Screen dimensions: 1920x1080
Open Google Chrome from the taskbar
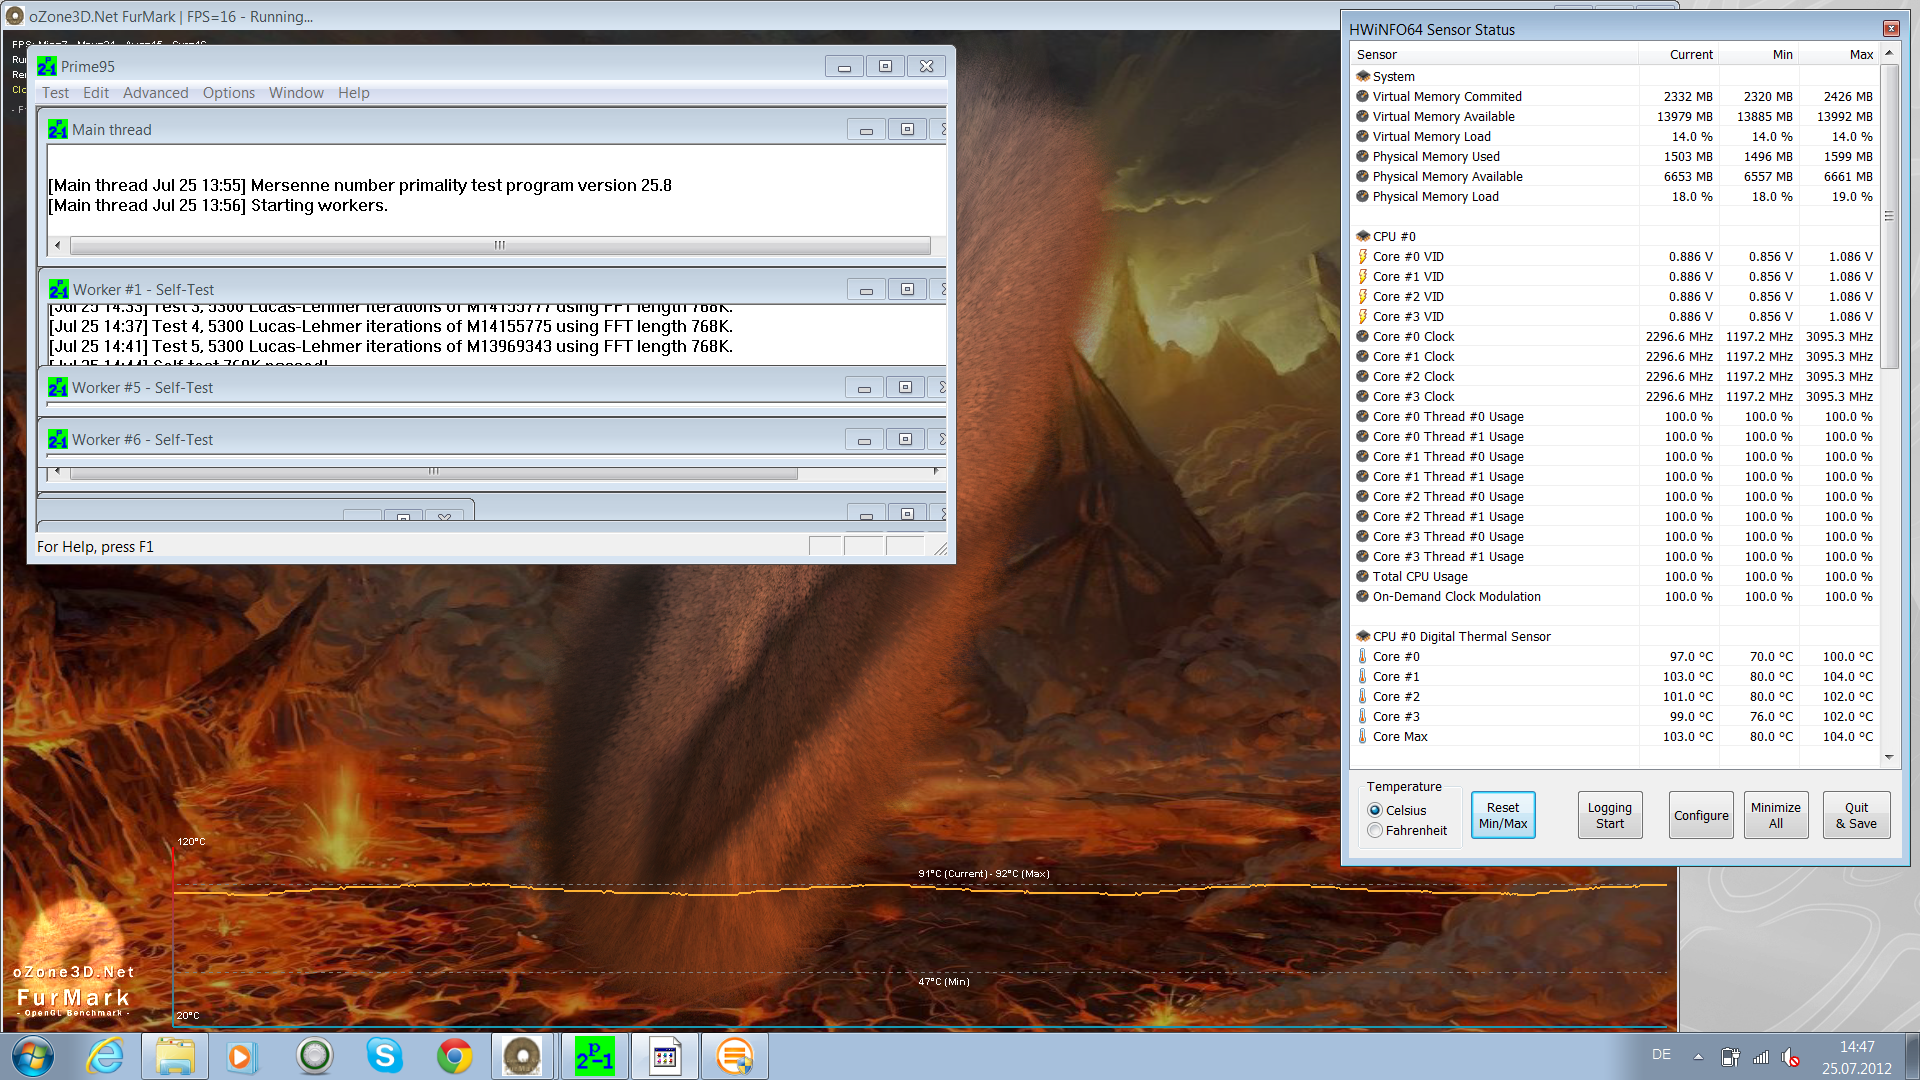pos(454,1056)
